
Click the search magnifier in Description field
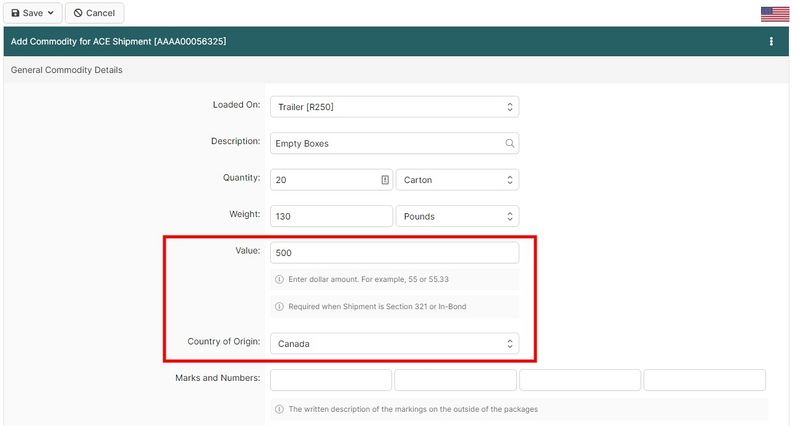509,143
